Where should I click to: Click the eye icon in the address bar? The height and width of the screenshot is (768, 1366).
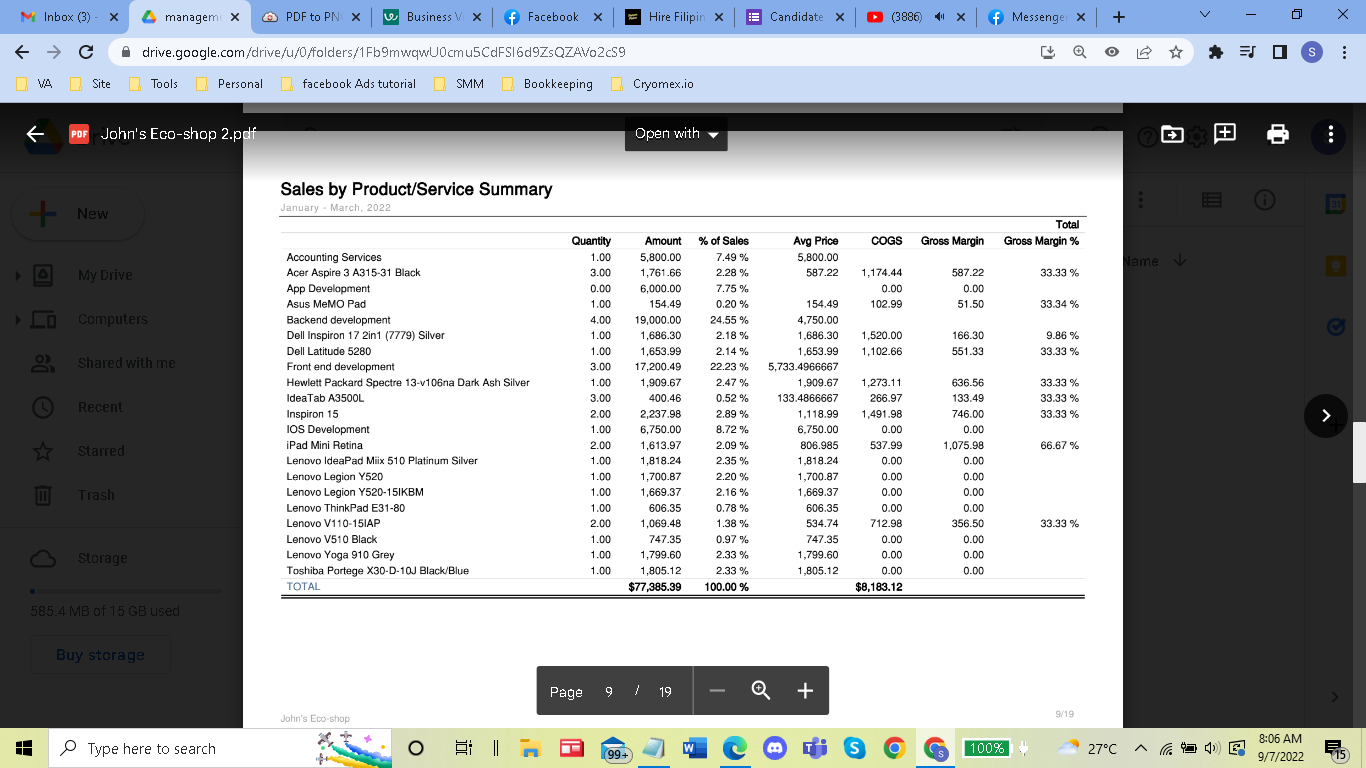[x=1112, y=52]
